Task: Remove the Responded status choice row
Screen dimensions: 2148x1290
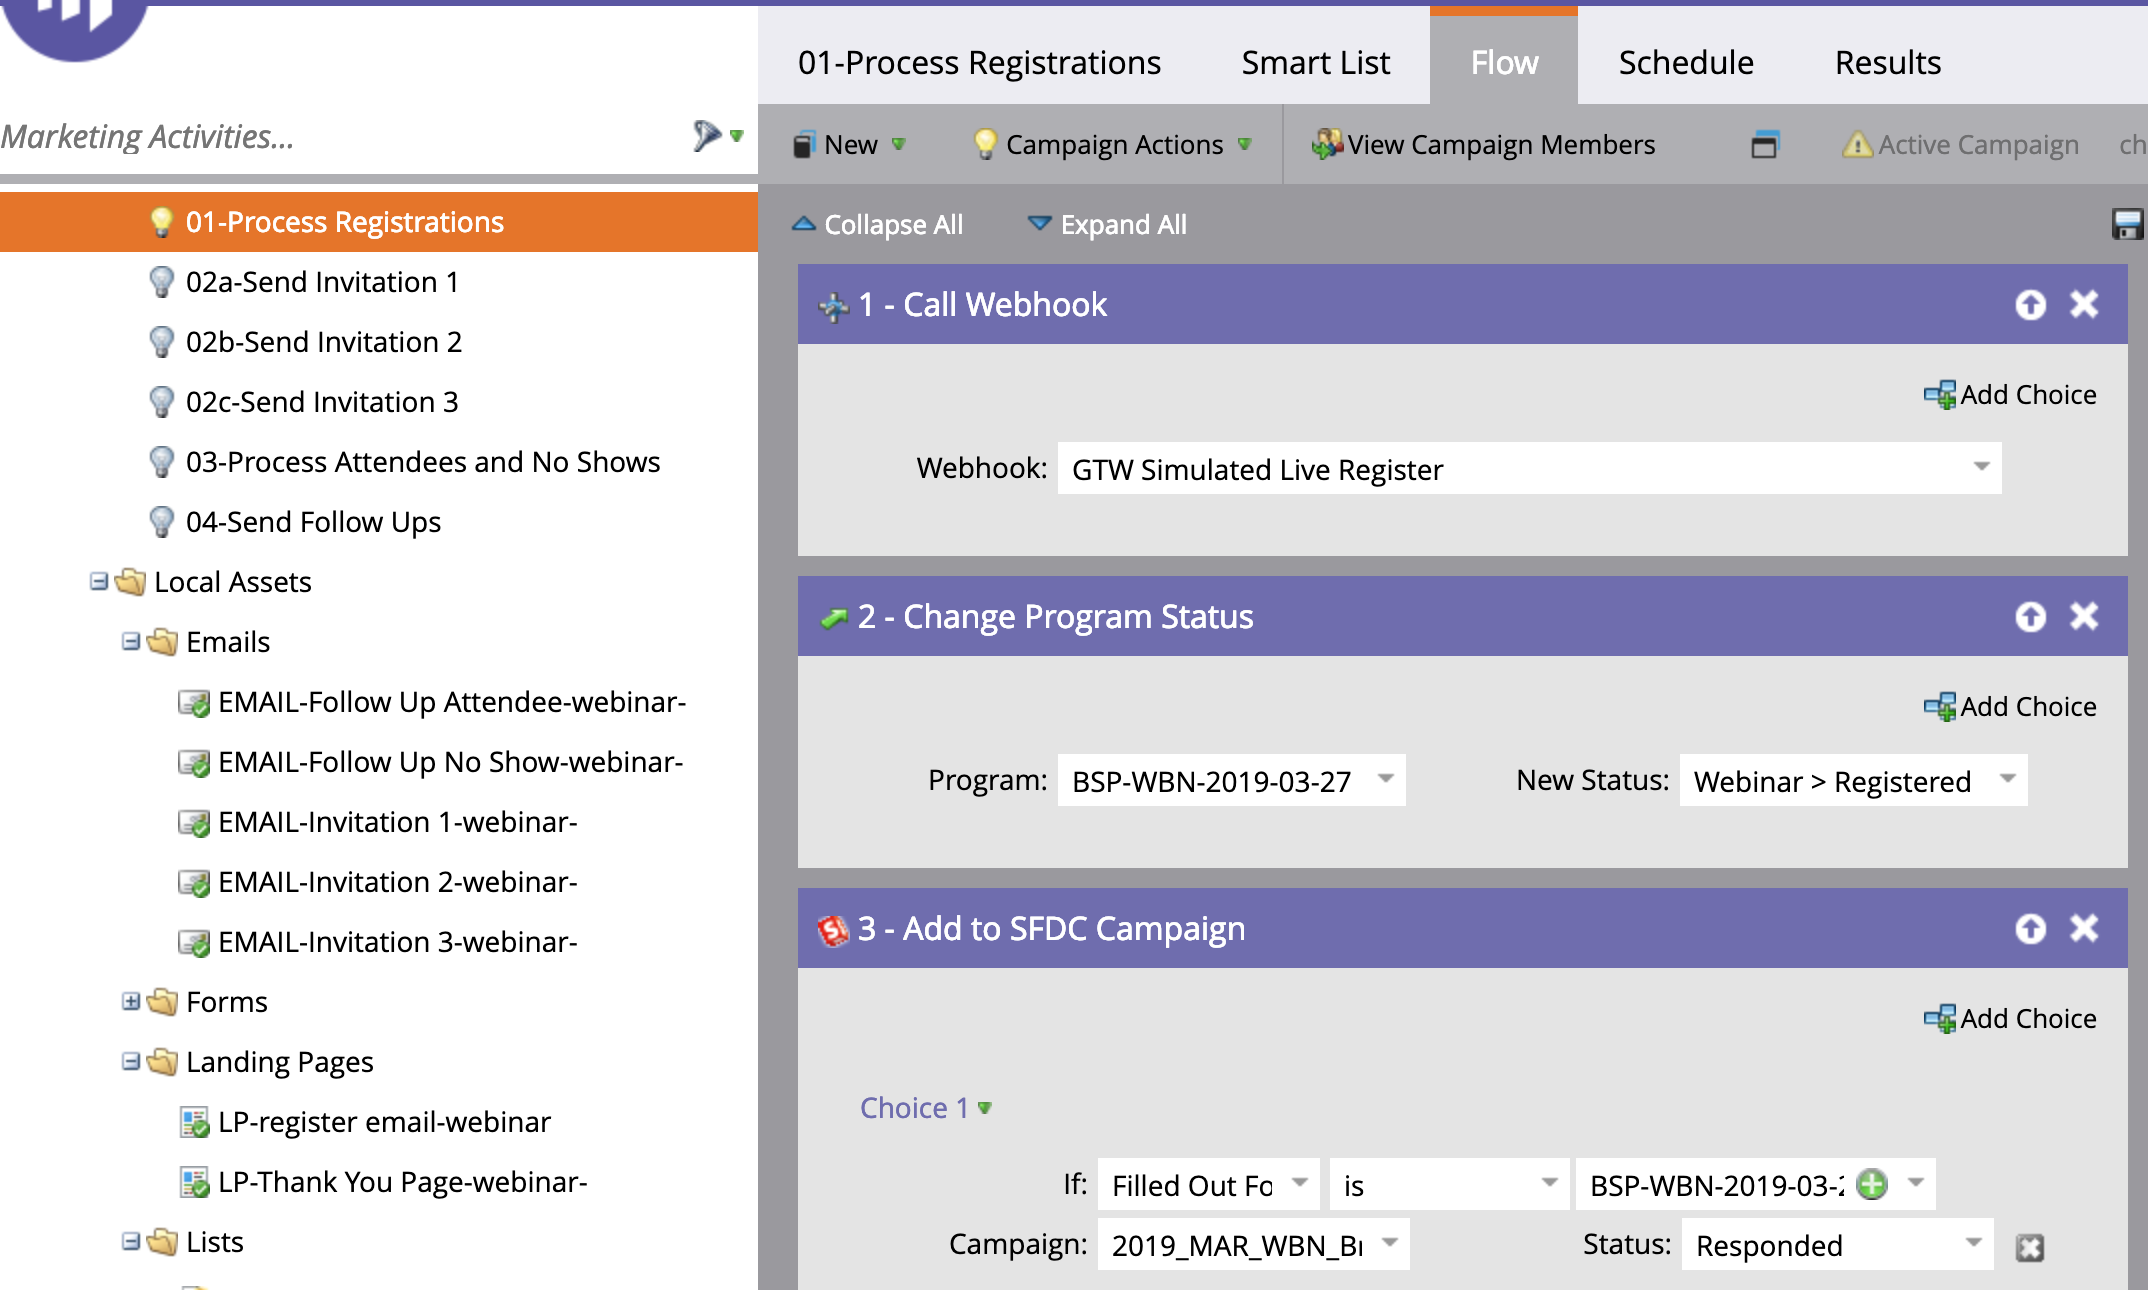Action: 2031,1246
